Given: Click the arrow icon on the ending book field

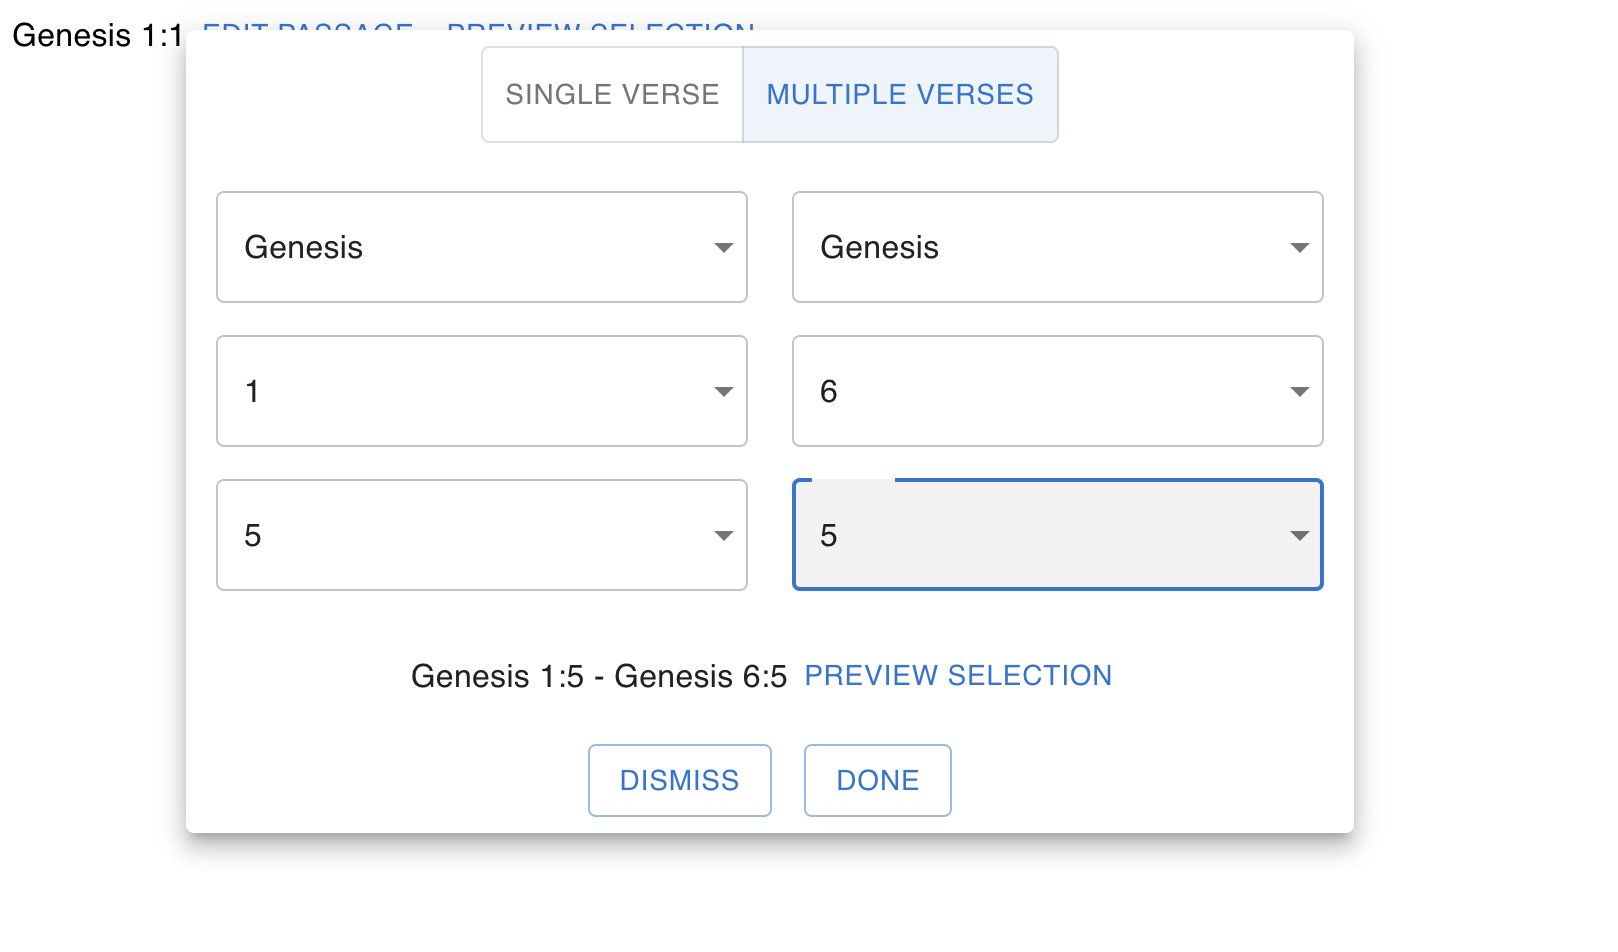Looking at the screenshot, I should 1300,248.
